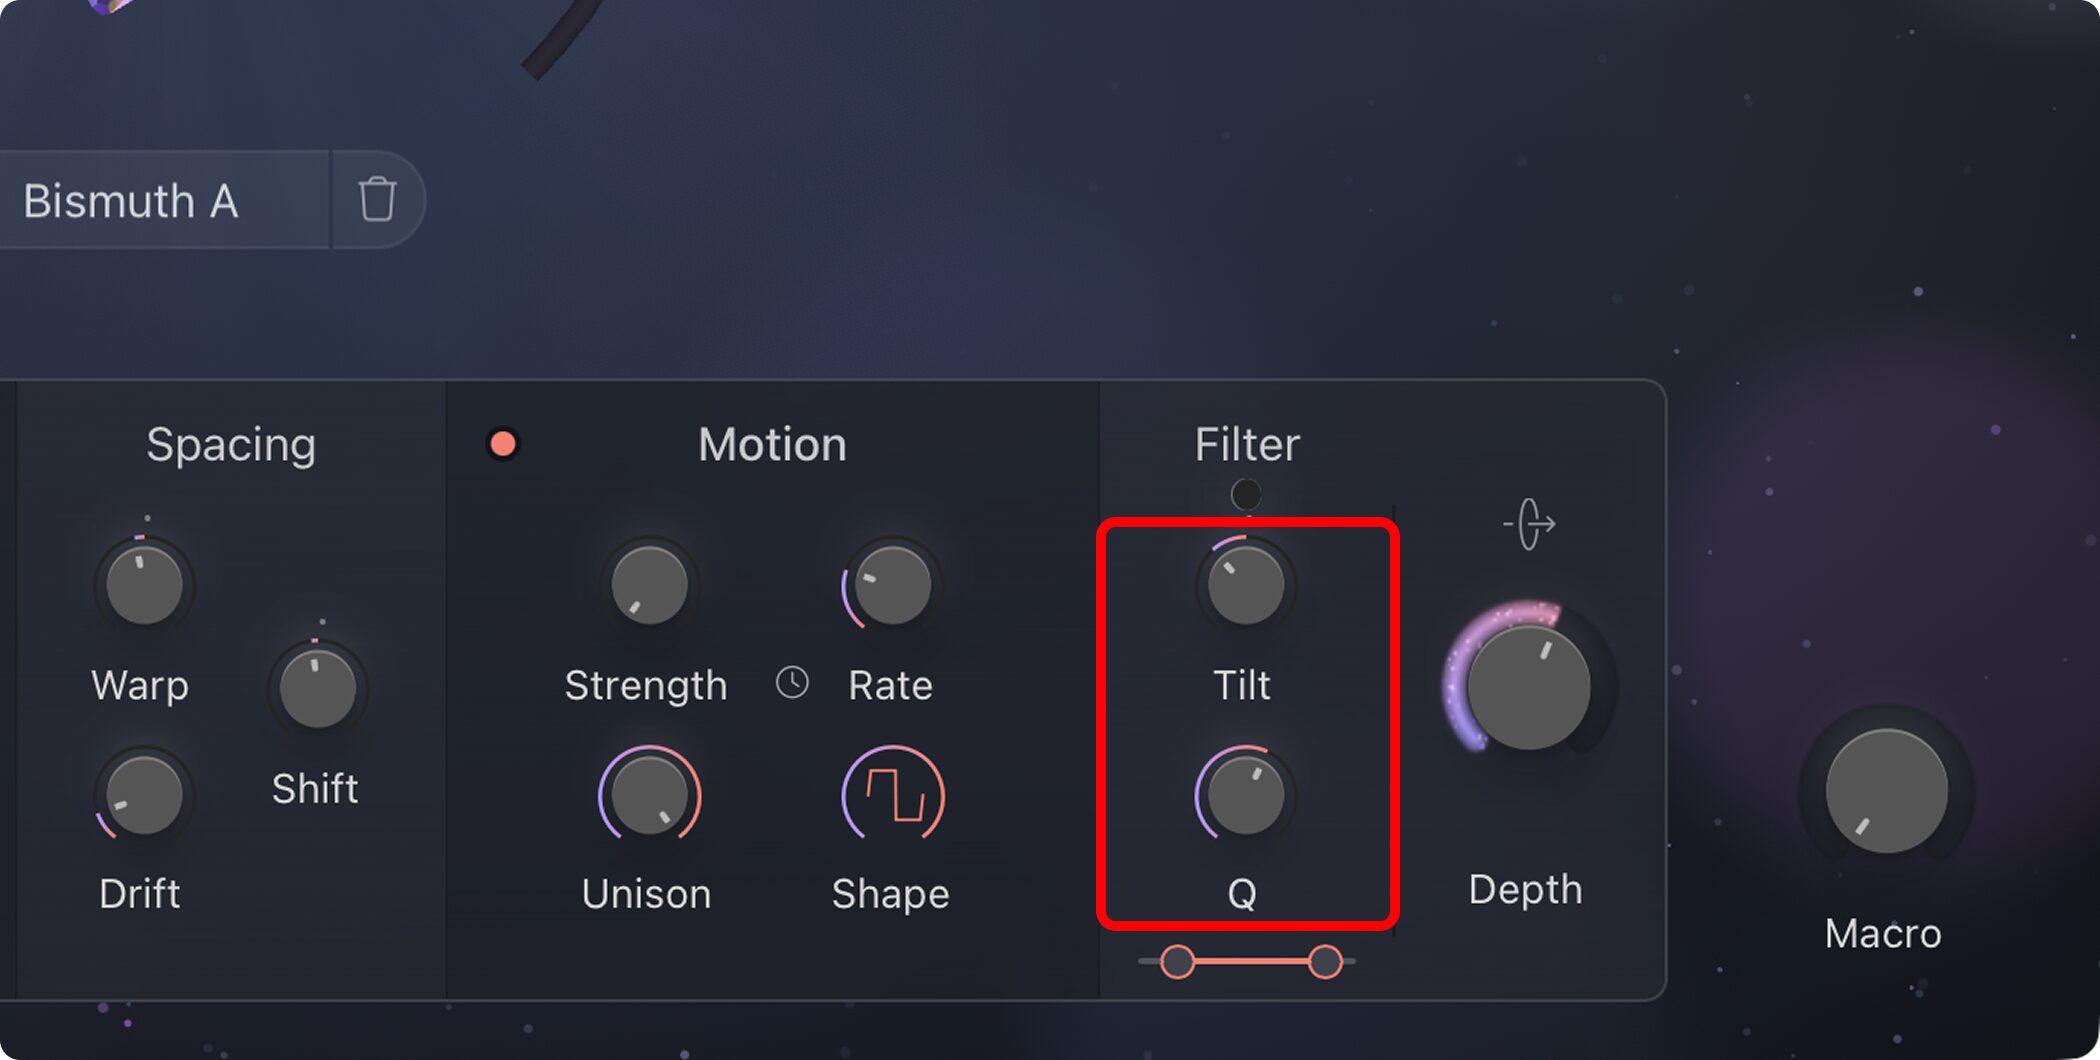Click the Warp knob
Image resolution: width=2100 pixels, height=1060 pixels.
pos(144,585)
